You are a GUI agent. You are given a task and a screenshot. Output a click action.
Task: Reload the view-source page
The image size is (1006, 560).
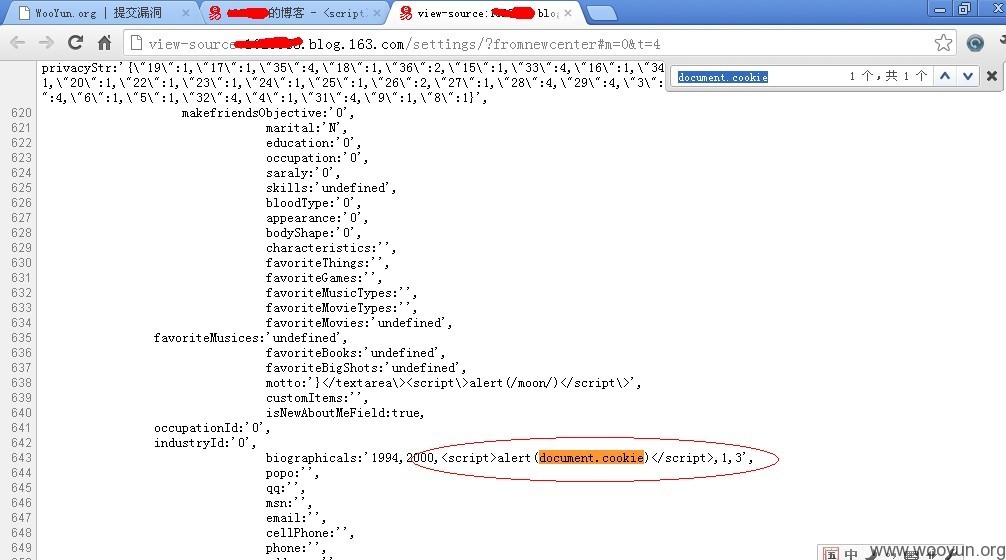pyautogui.click(x=76, y=43)
